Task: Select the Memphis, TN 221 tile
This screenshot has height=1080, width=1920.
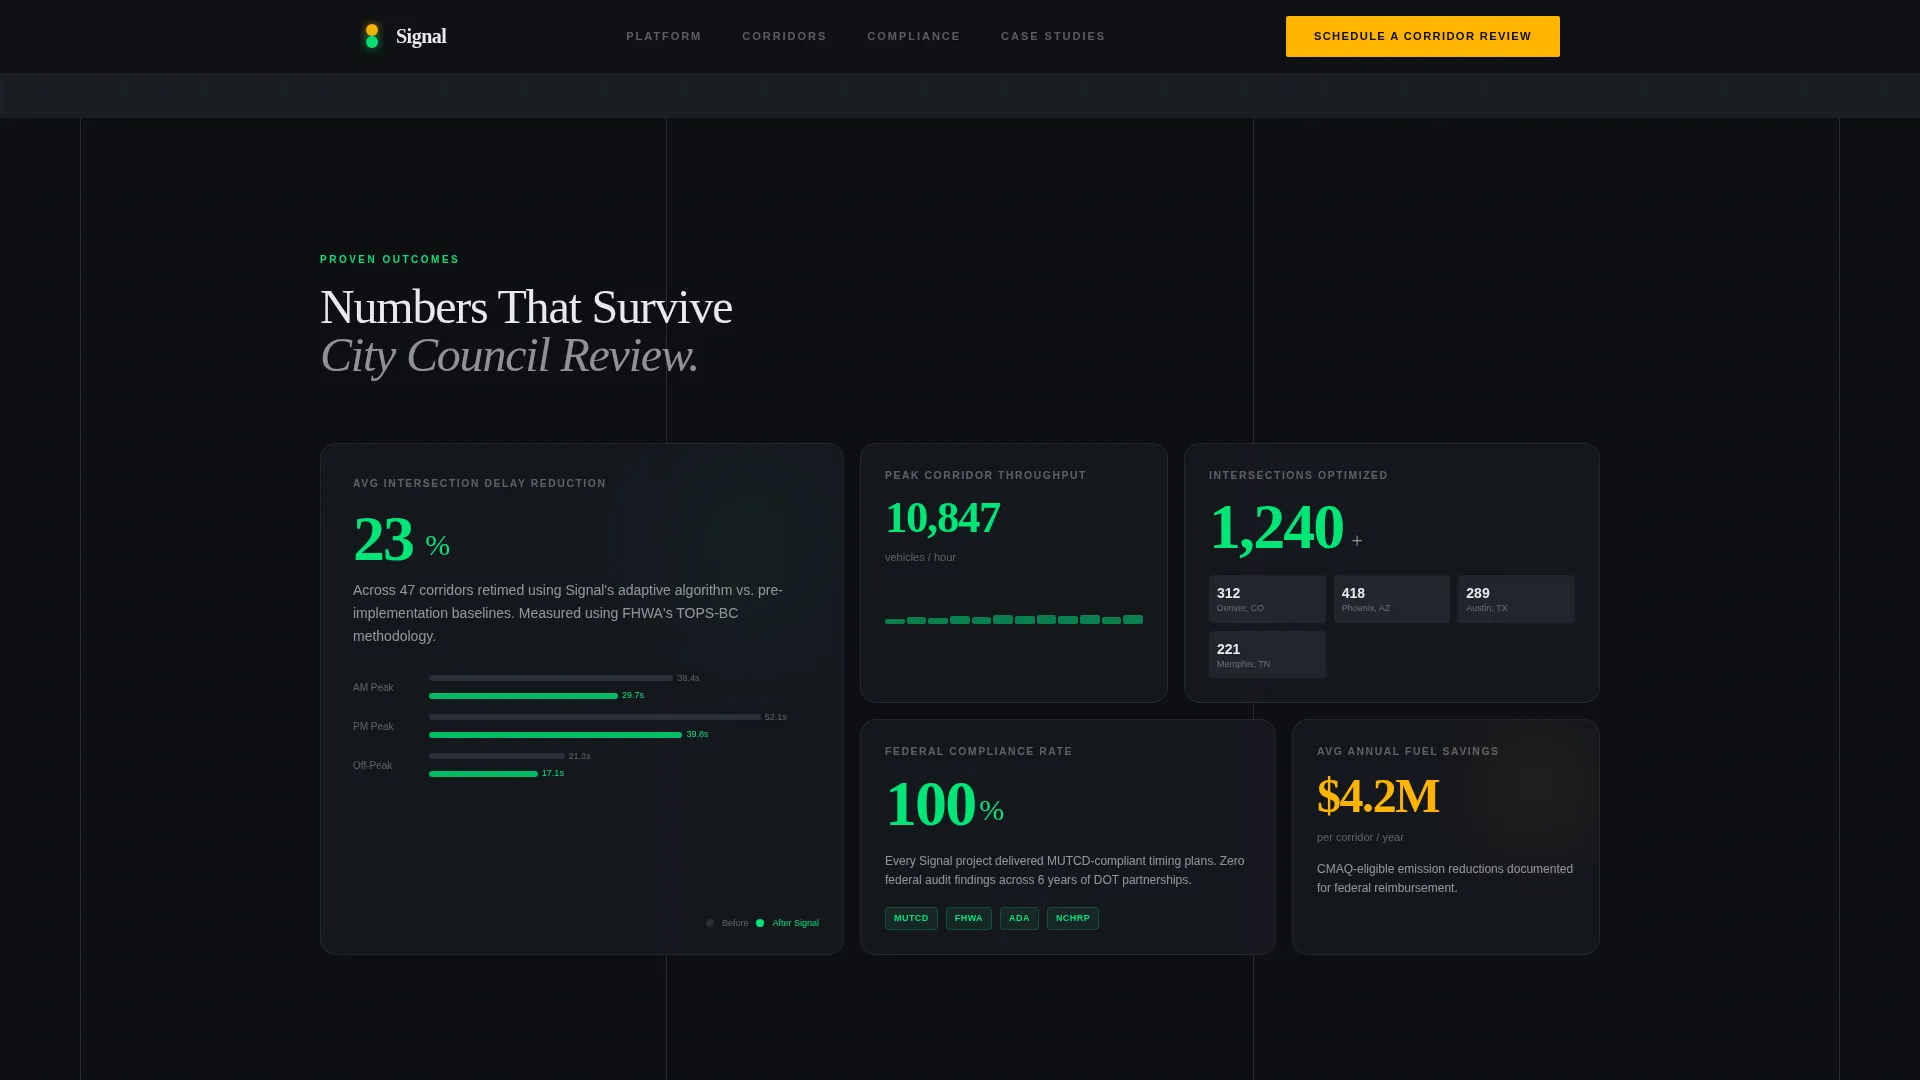Action: (1267, 654)
